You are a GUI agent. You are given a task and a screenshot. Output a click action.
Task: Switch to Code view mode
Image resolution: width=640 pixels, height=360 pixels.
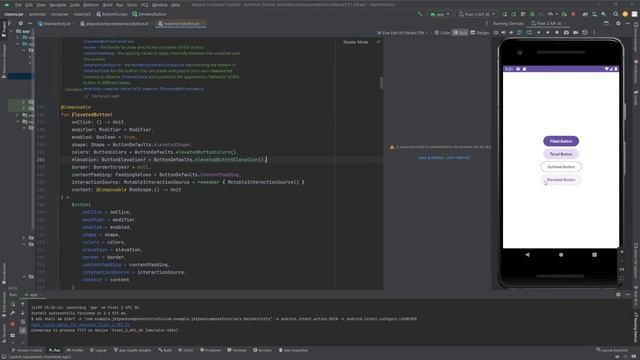(x=442, y=33)
